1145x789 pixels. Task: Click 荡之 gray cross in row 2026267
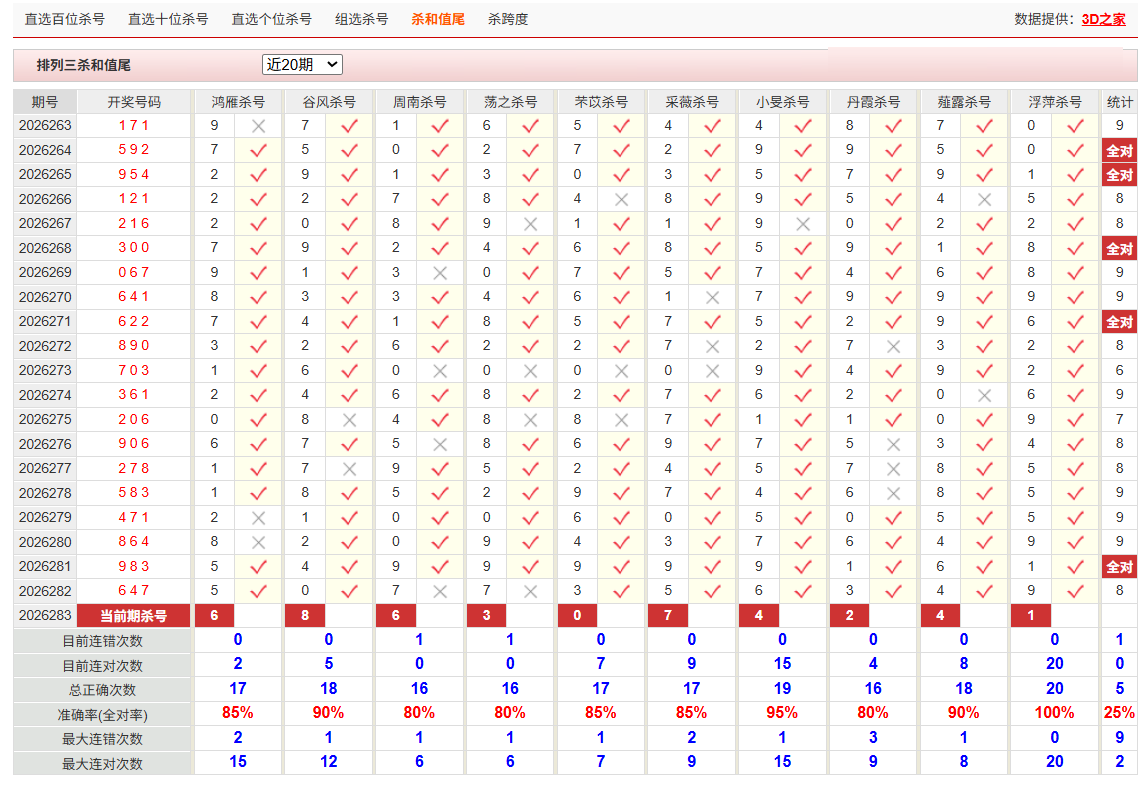531,224
